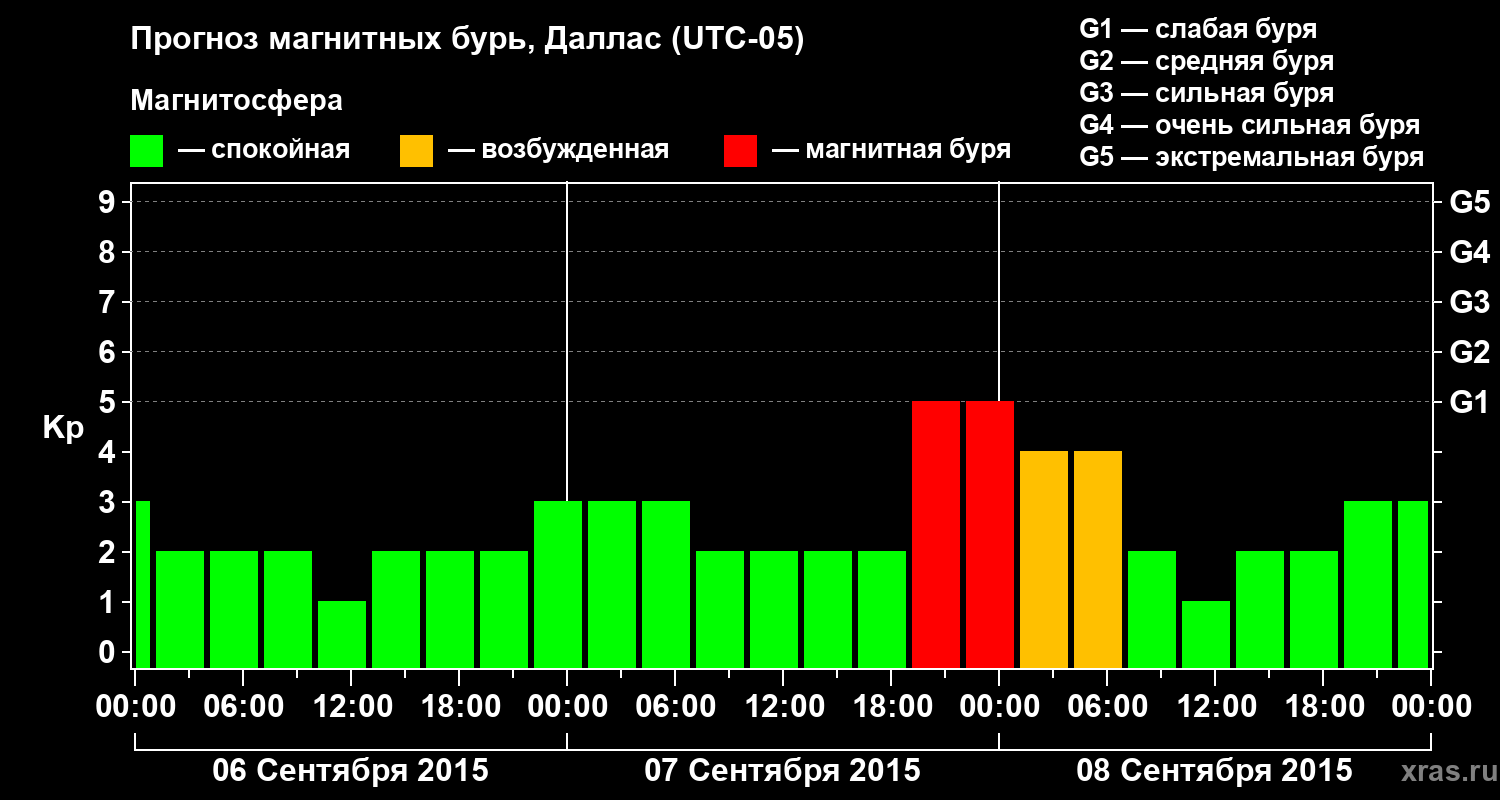Click Kp 1 bar on 06 Сентября
The image size is (1500, 800).
342,634
